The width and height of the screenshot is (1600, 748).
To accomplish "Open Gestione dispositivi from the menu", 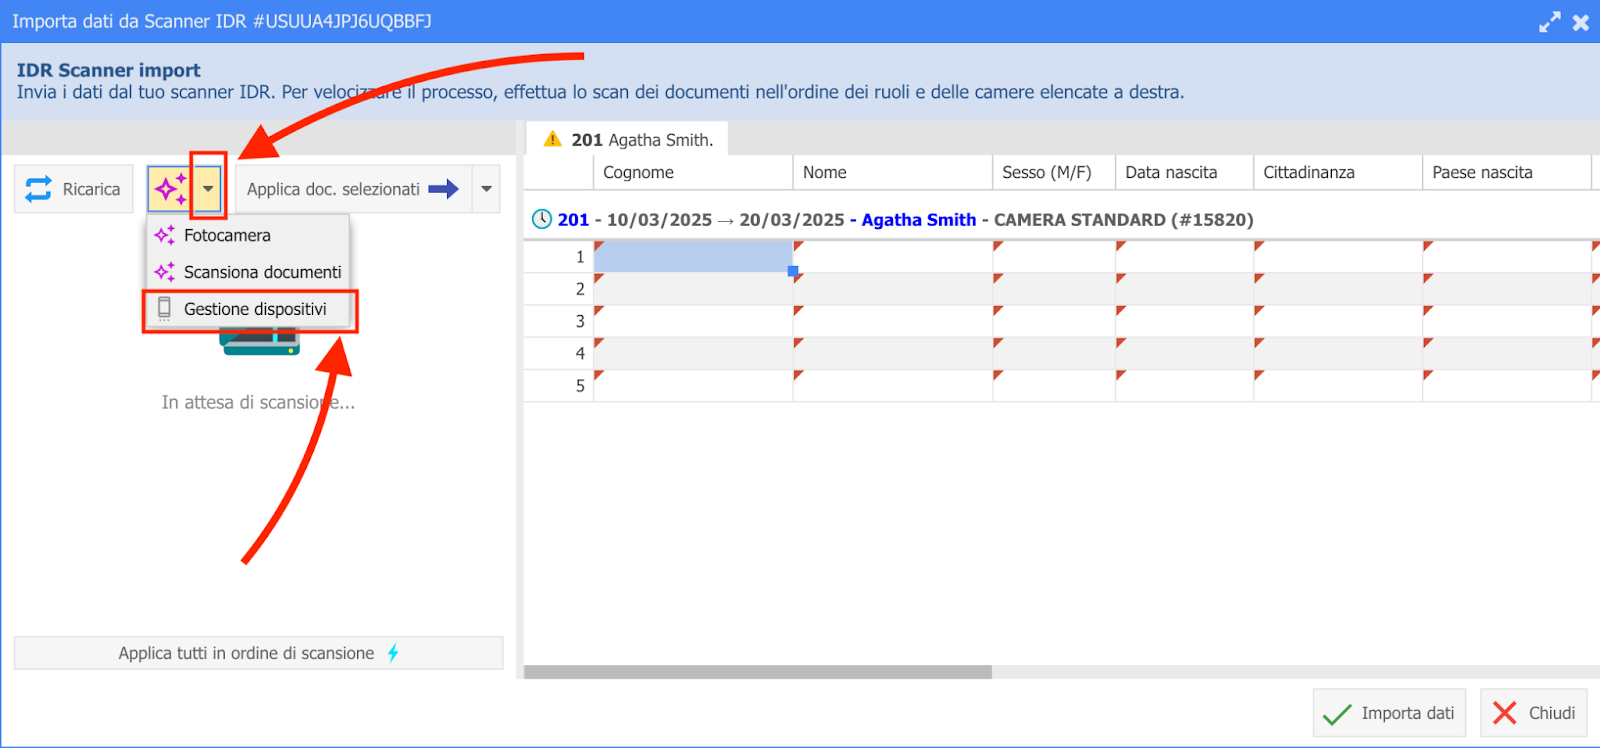I will (255, 309).
